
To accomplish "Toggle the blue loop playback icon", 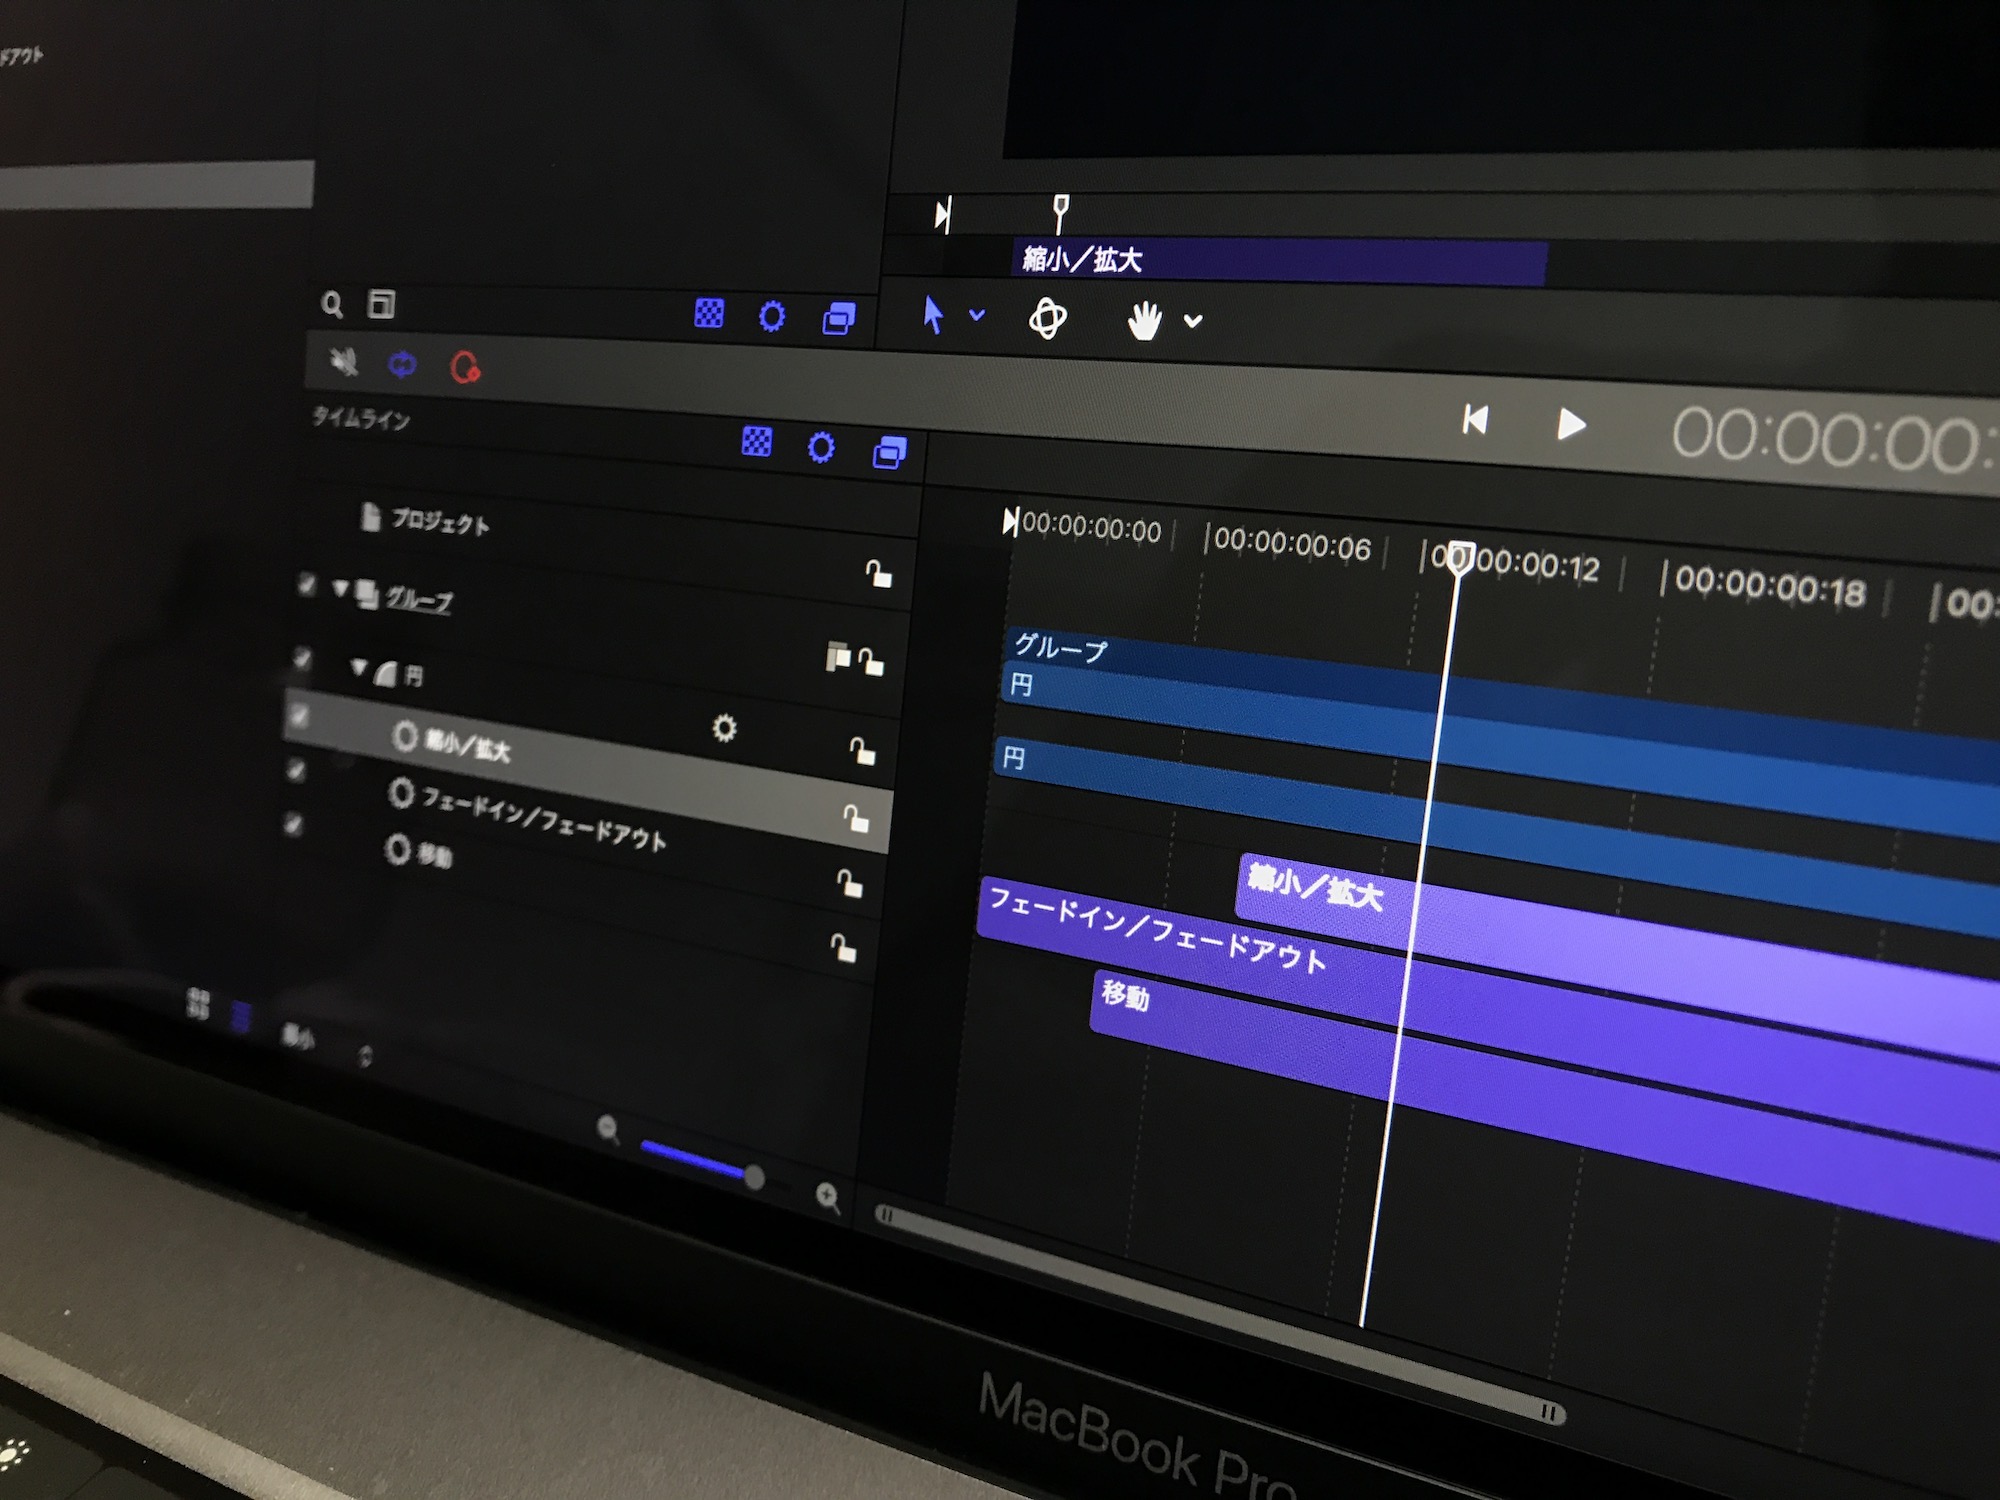I will coord(402,364).
